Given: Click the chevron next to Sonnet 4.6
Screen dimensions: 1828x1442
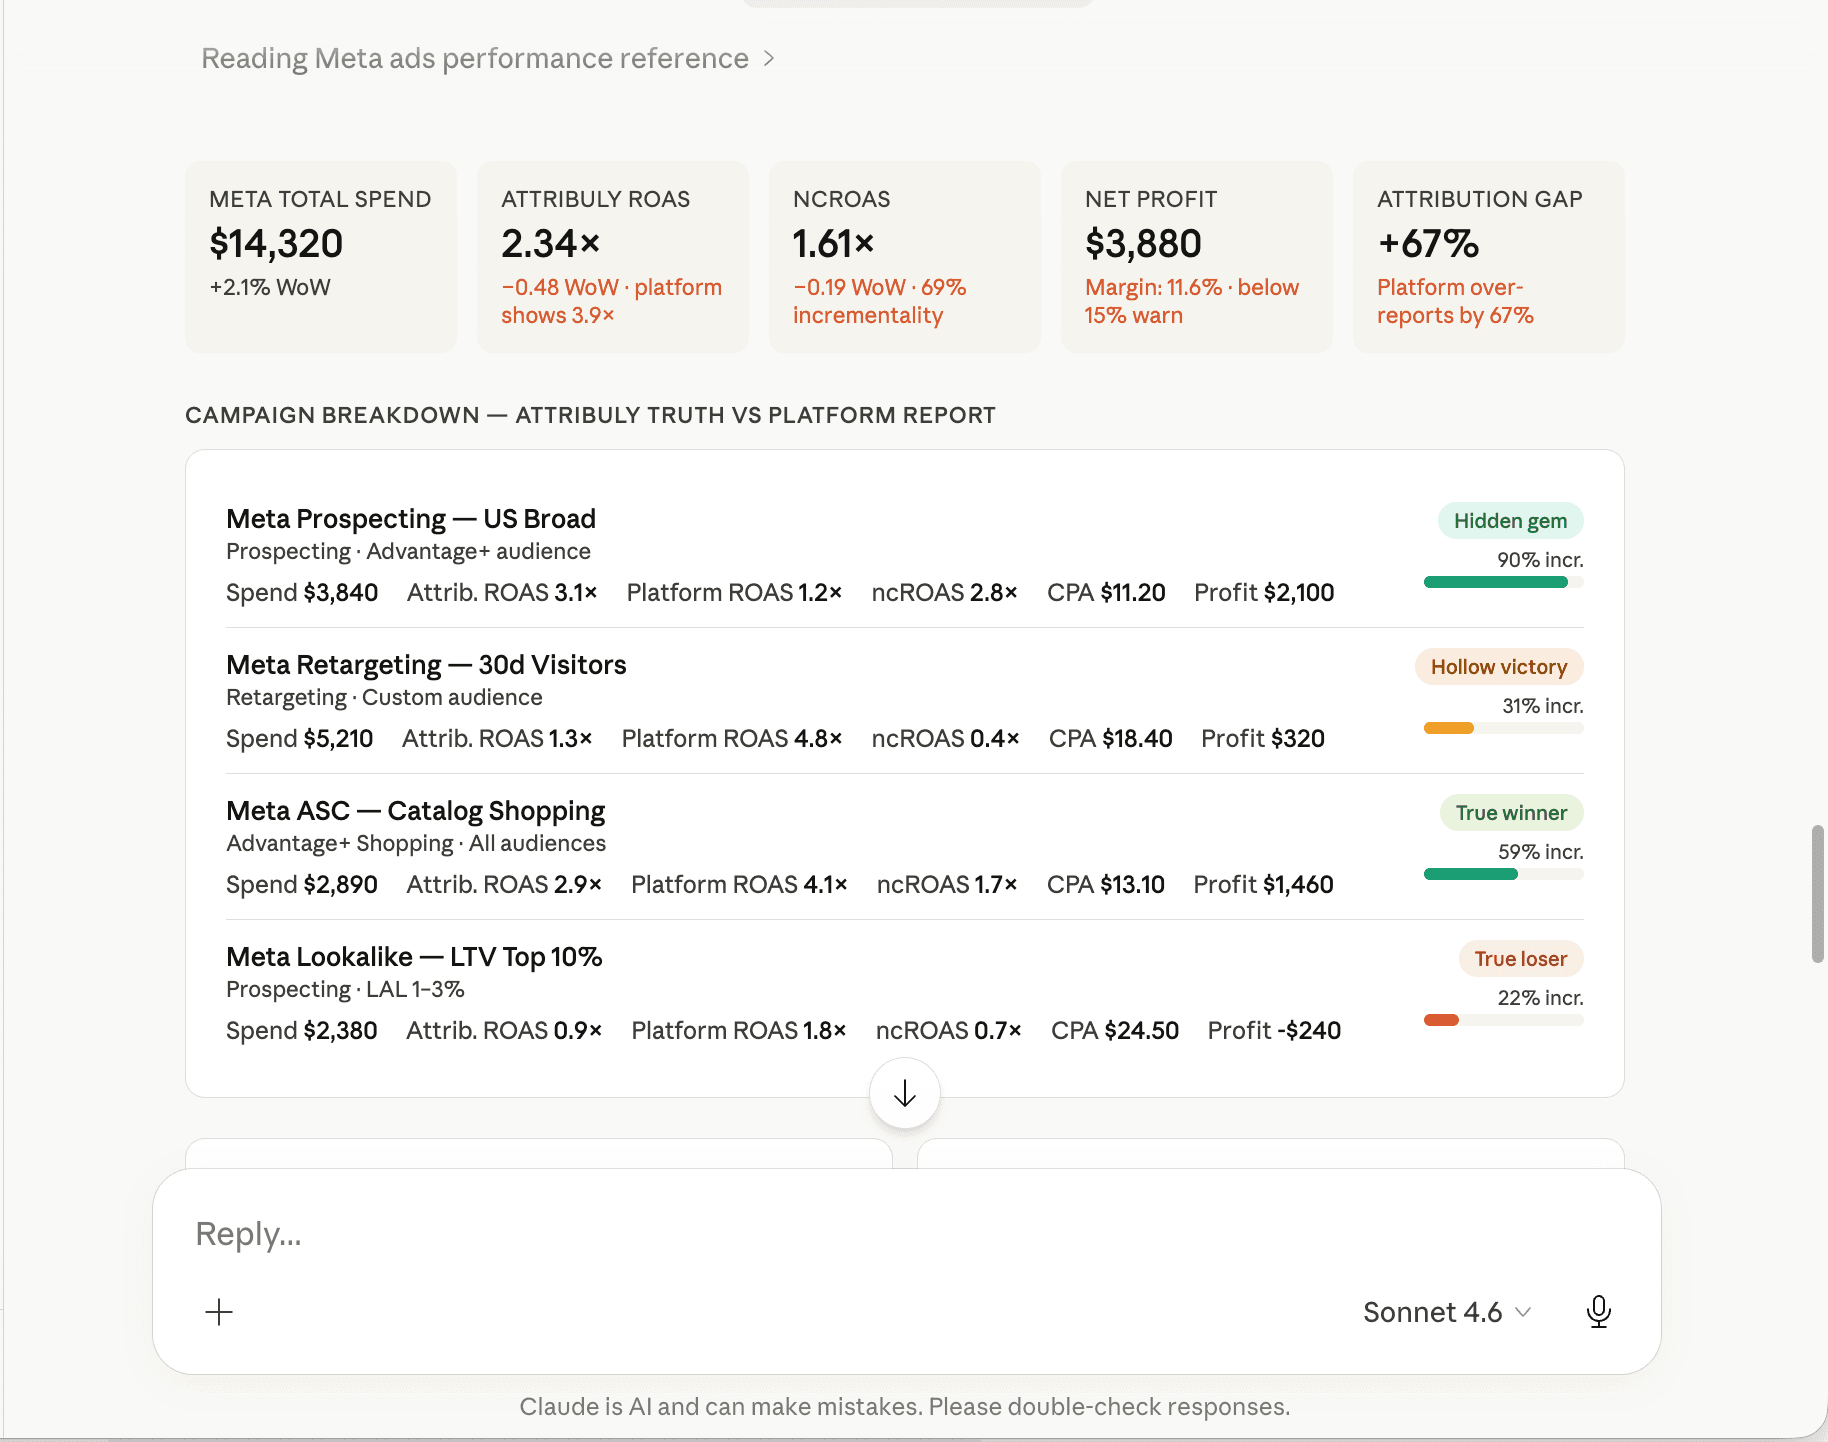Looking at the screenshot, I should click(1524, 1313).
